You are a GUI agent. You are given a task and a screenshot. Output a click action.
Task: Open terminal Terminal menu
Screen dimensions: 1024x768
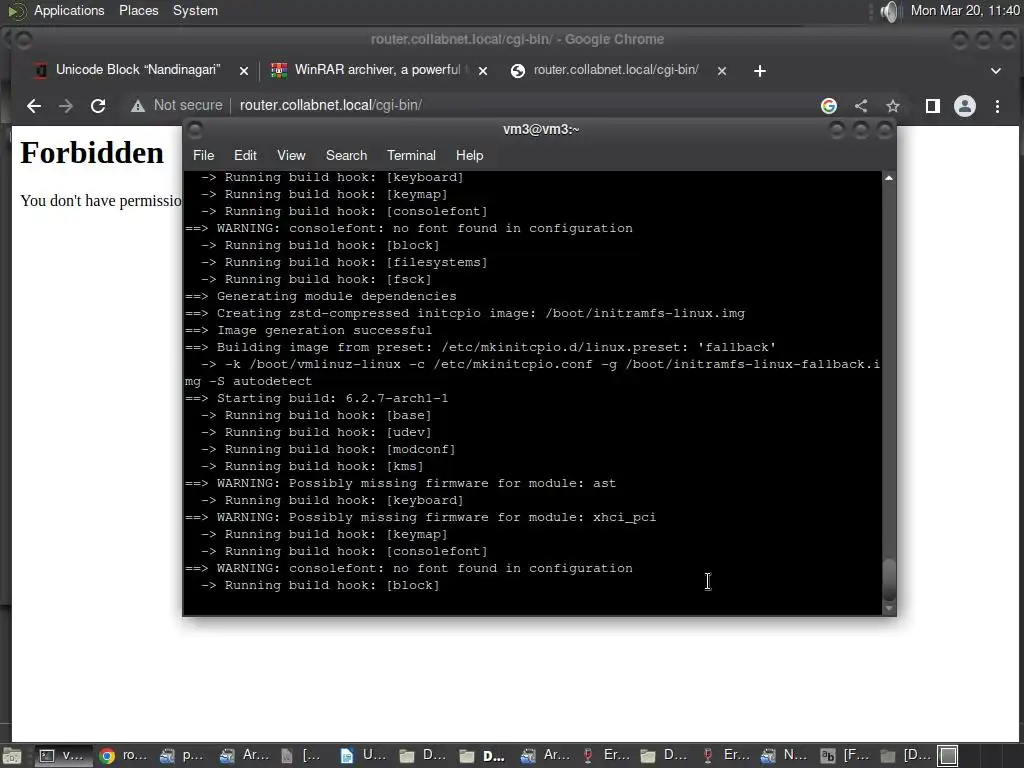click(411, 155)
